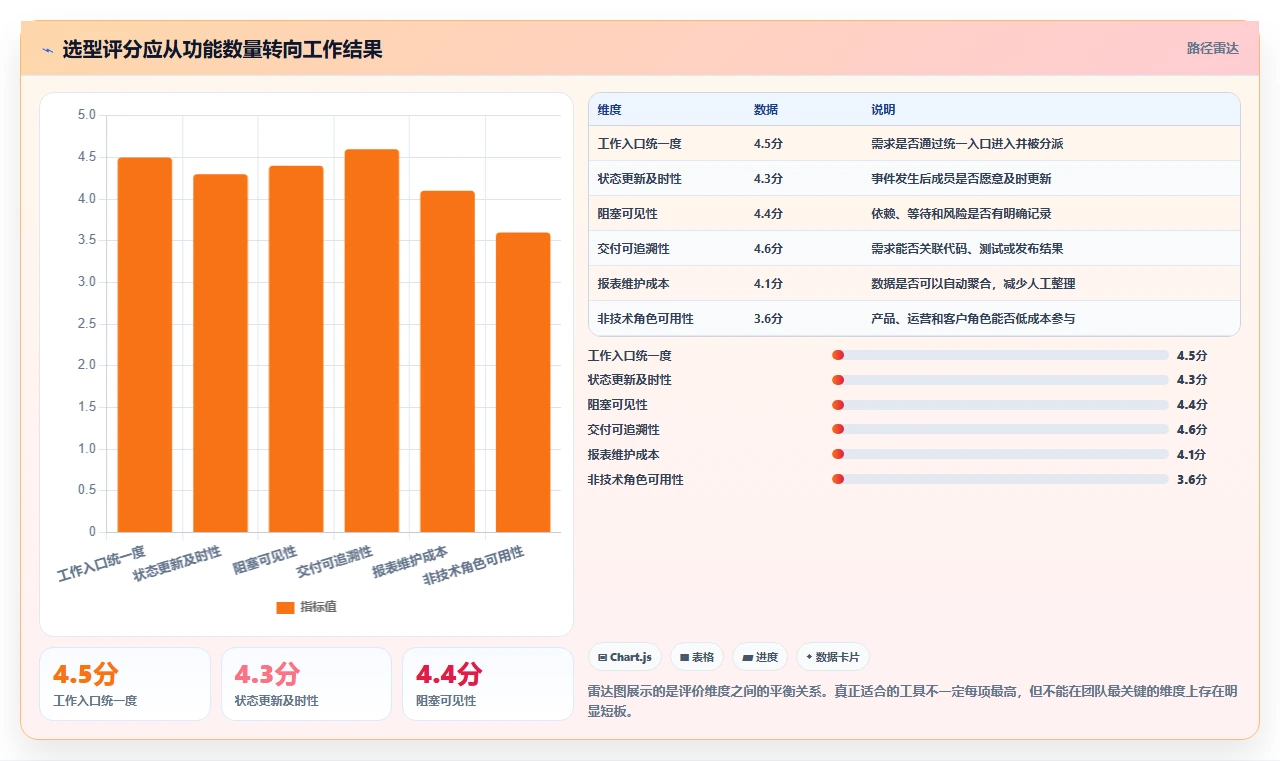Click table value 3.6分

[x=768, y=319]
